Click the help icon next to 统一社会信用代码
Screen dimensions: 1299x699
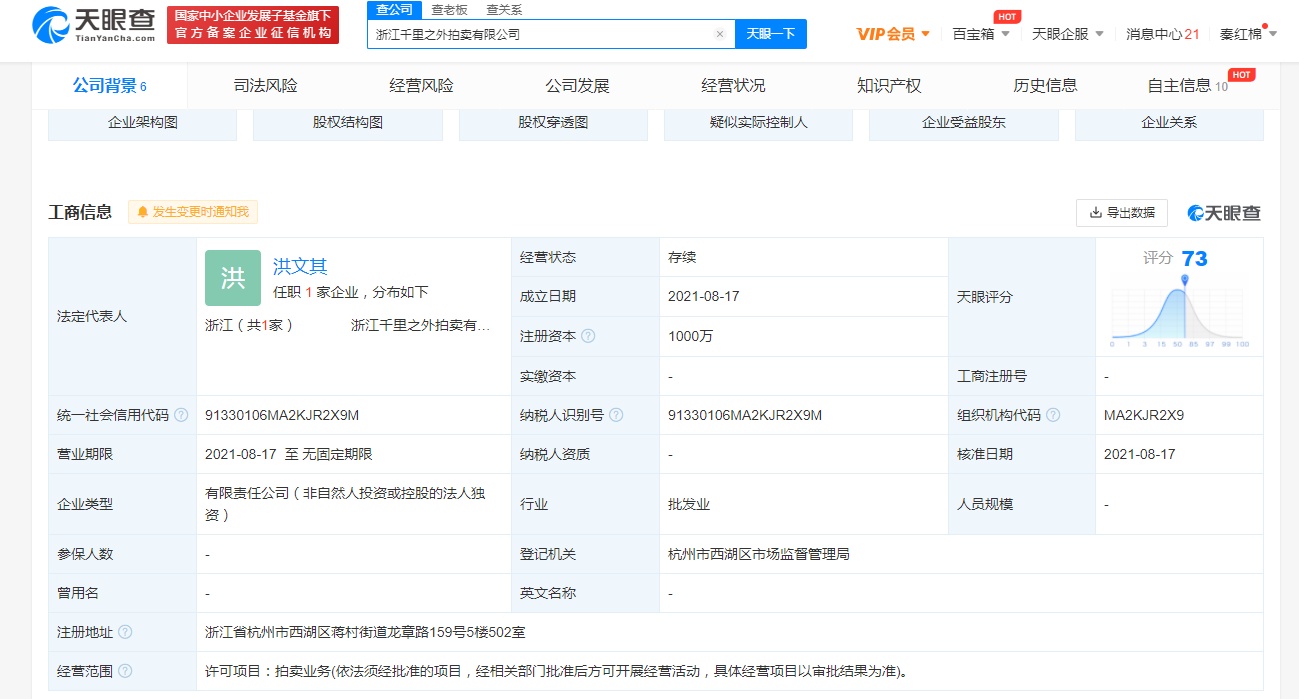coord(180,415)
